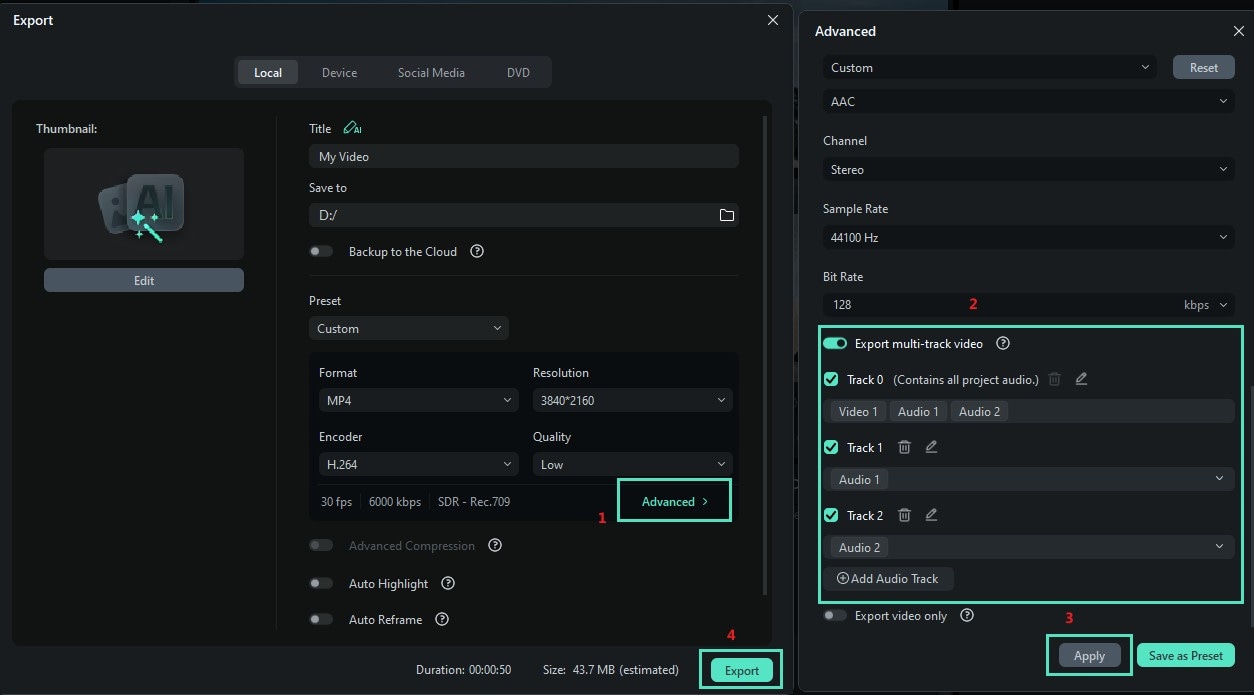Uncheck the Track 1 checkbox
The height and width of the screenshot is (695, 1254).
coord(830,447)
